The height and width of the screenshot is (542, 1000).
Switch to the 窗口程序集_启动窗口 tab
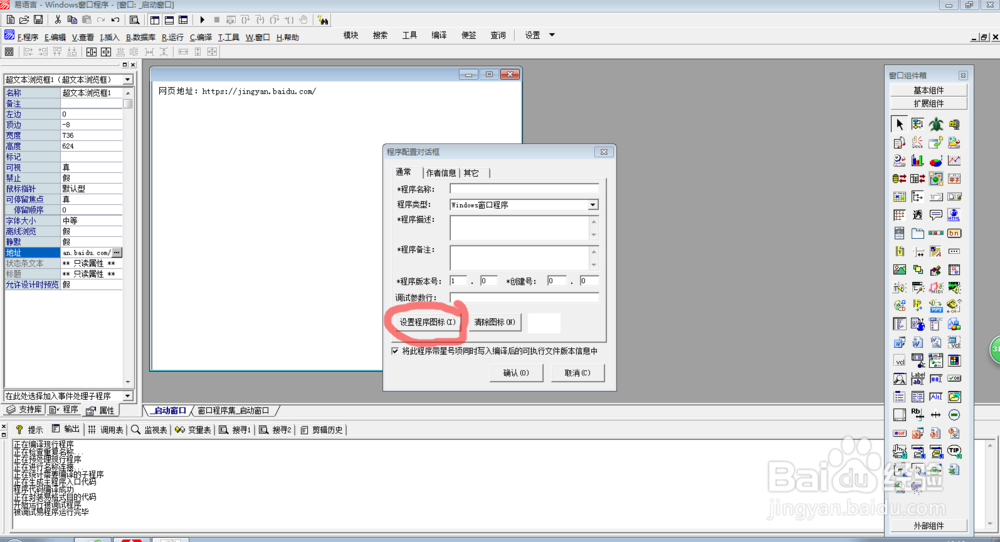tap(233, 411)
